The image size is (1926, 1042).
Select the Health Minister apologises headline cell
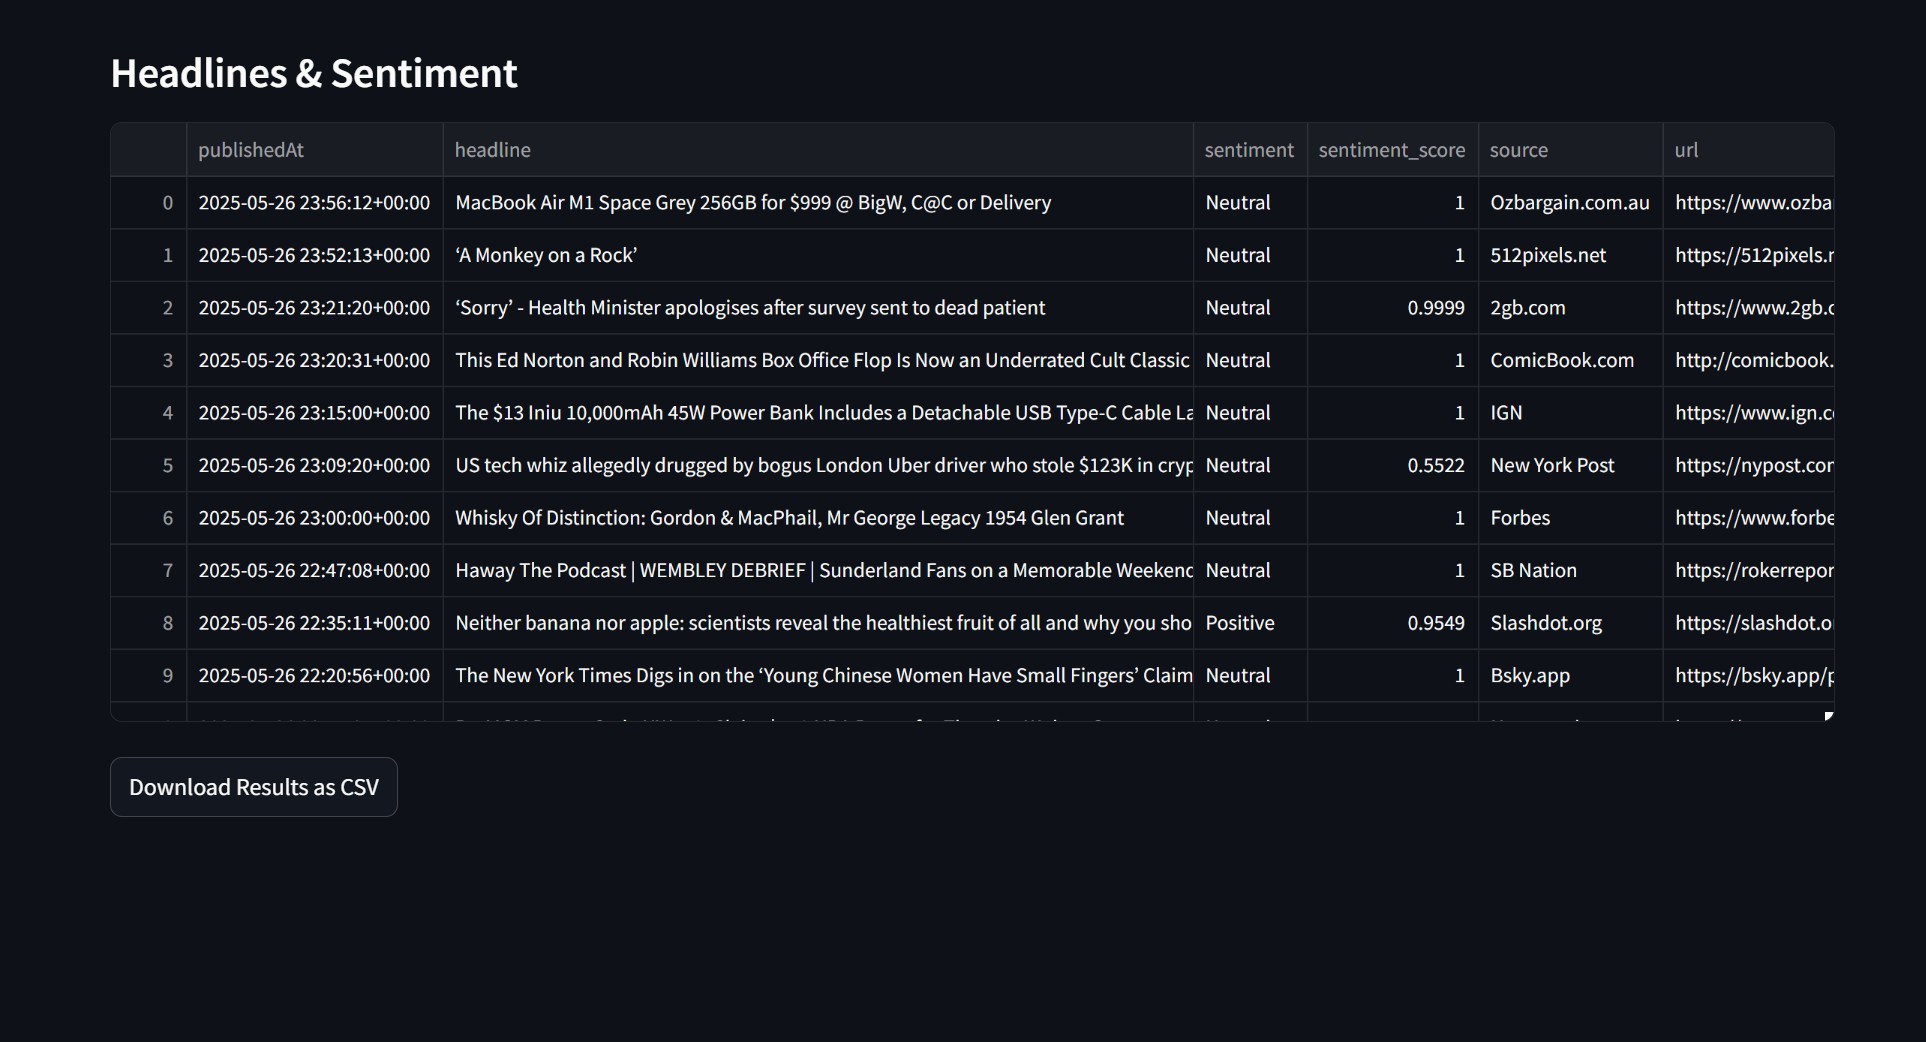point(818,308)
